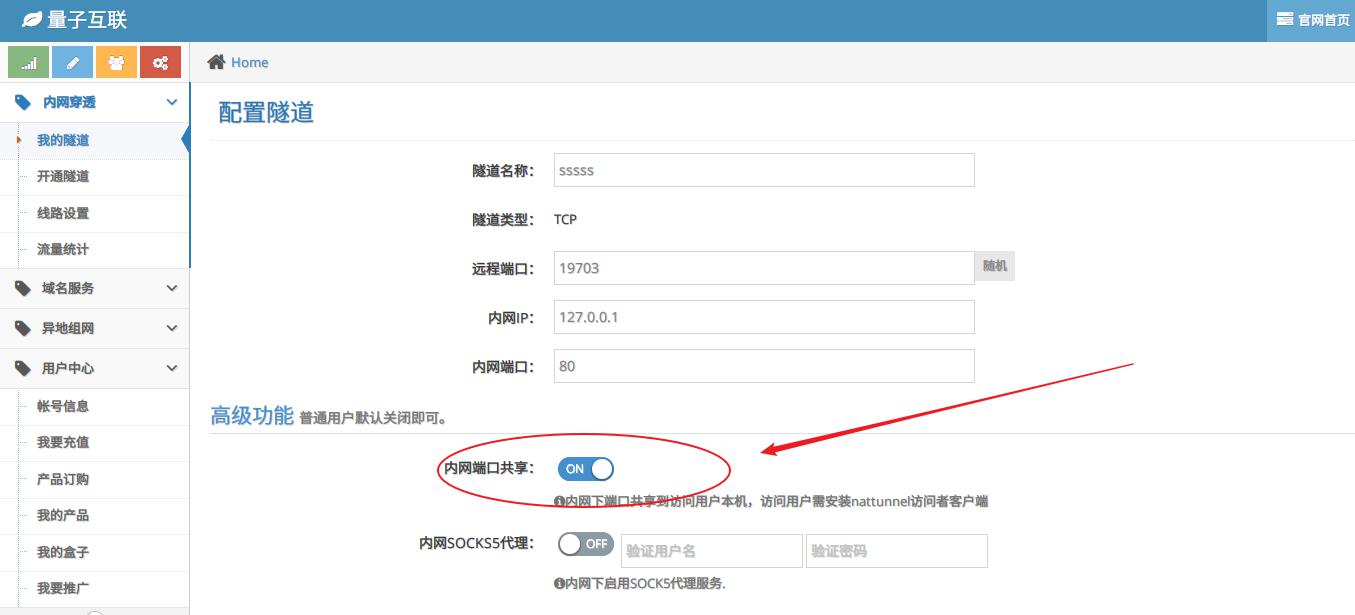Turn off the 内网端口共享 switch
This screenshot has height=615, width=1355.
pos(586,469)
